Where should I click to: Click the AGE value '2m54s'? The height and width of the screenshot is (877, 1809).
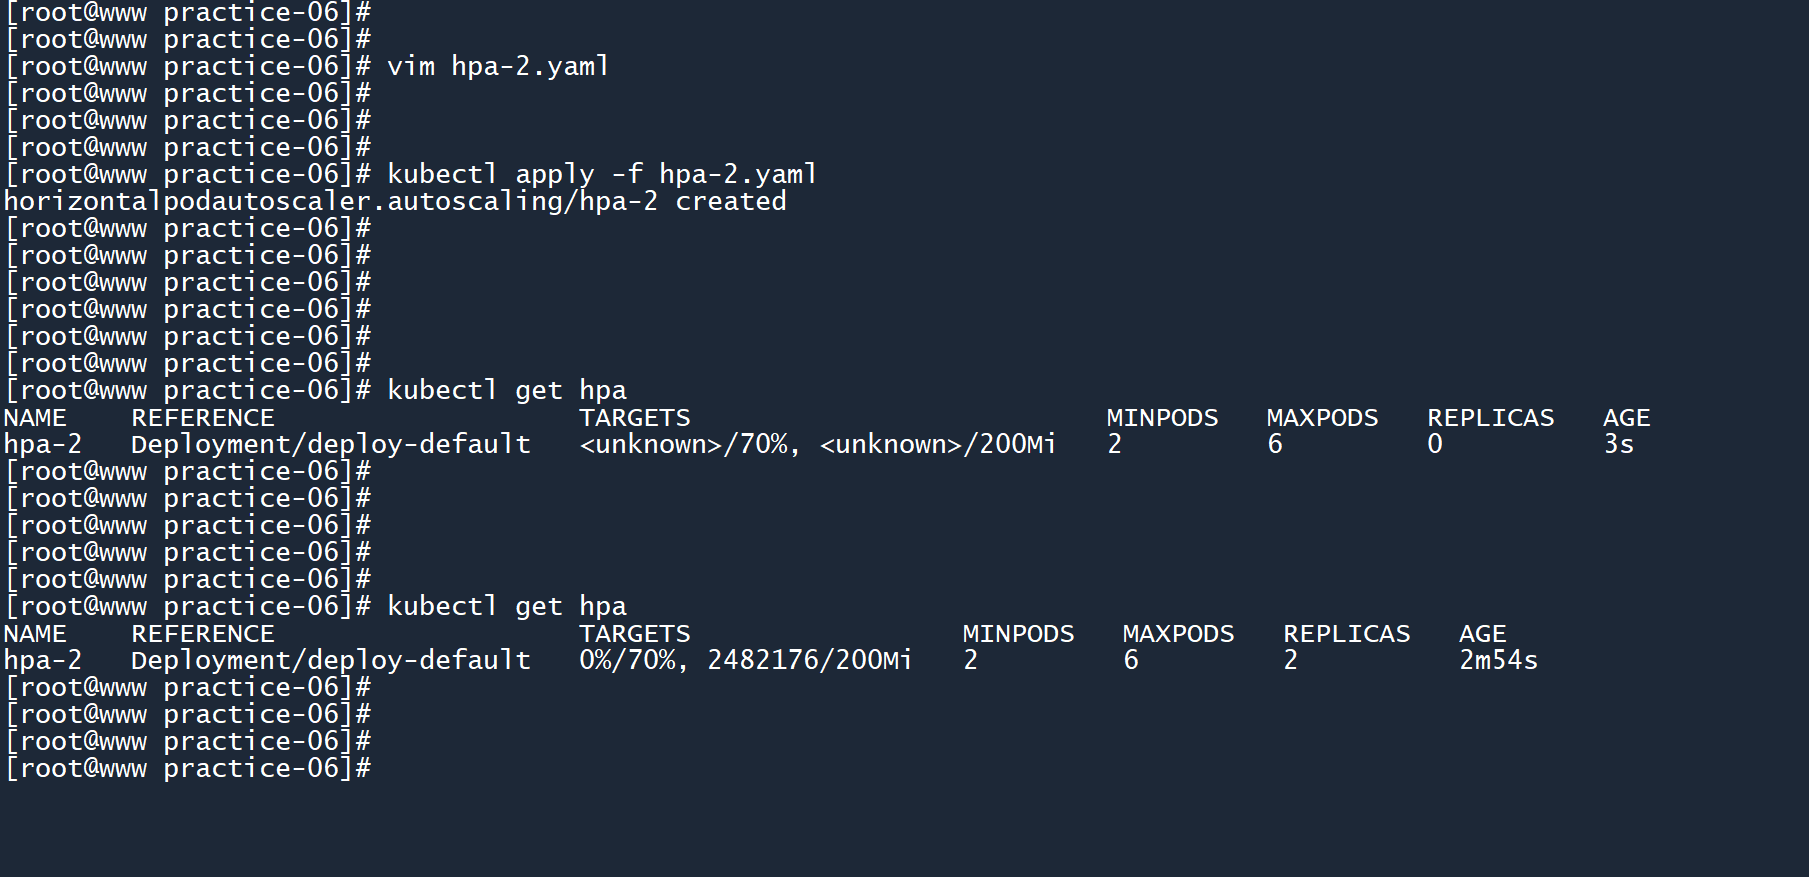pos(1497,661)
